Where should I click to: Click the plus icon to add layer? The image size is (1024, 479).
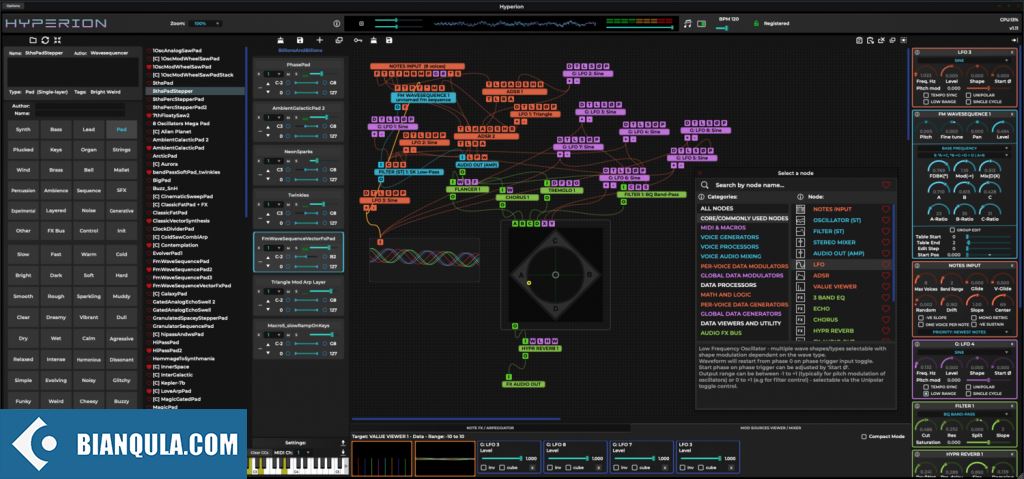coord(319,40)
